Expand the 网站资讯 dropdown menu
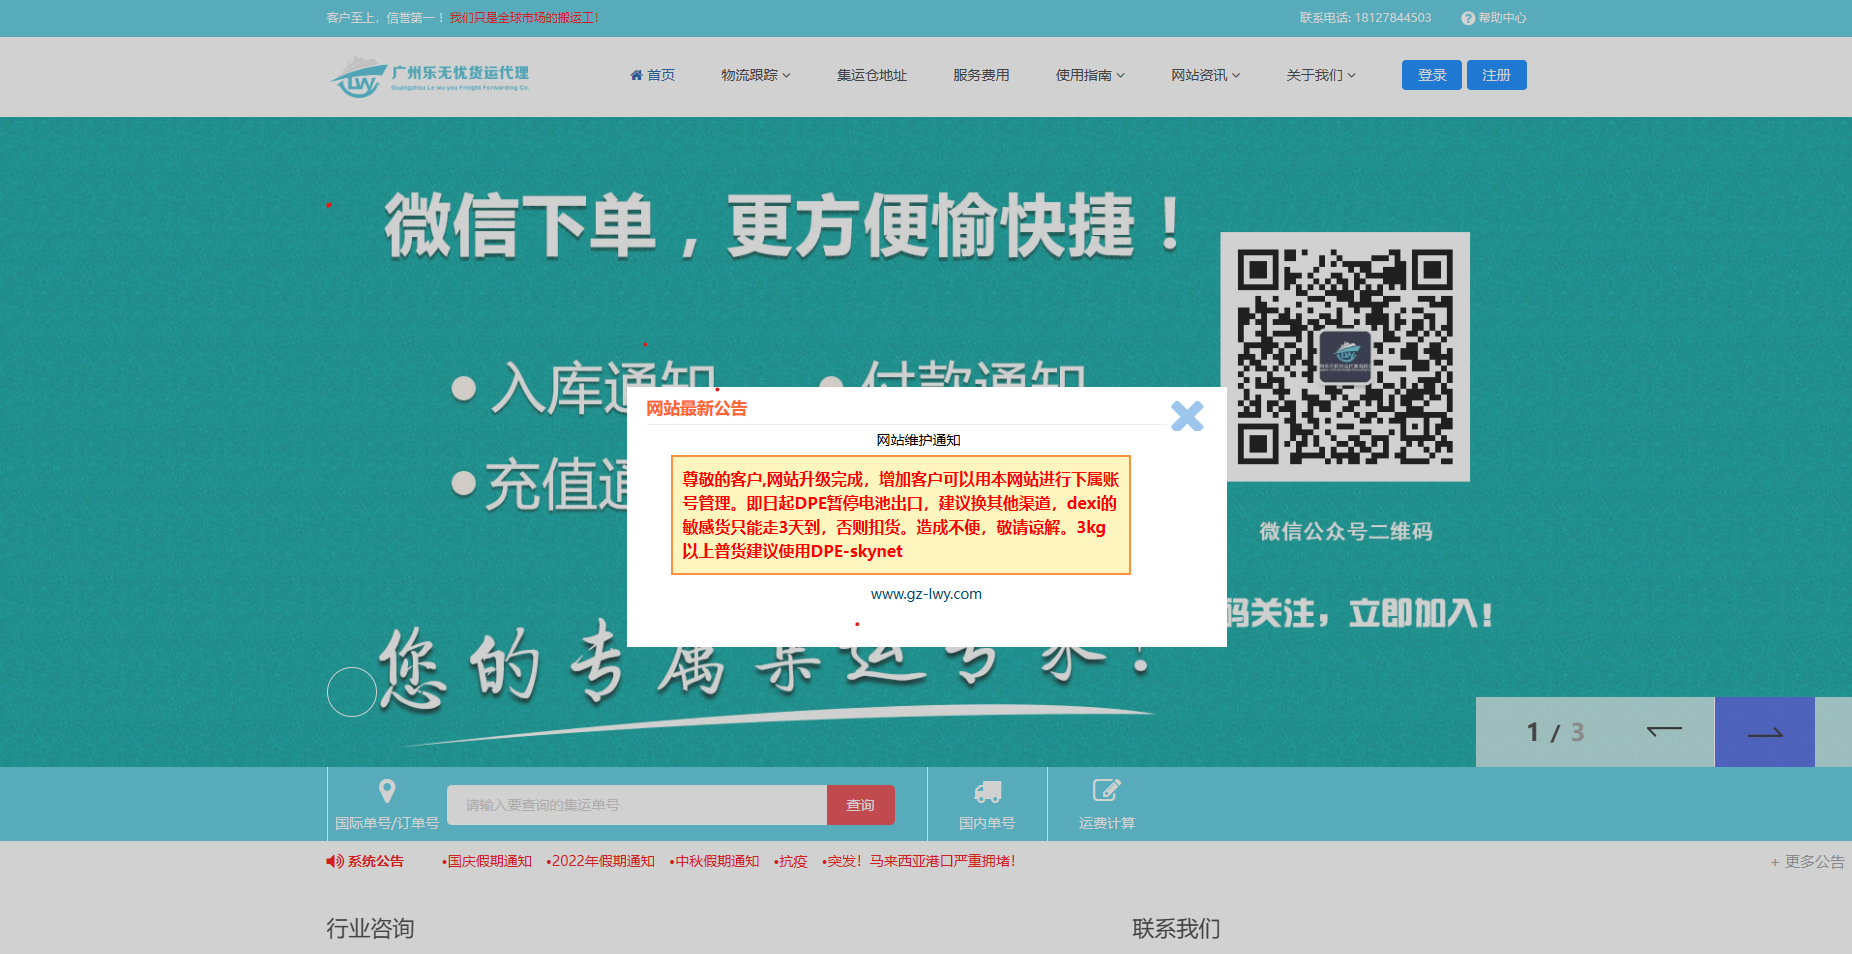 [1206, 75]
